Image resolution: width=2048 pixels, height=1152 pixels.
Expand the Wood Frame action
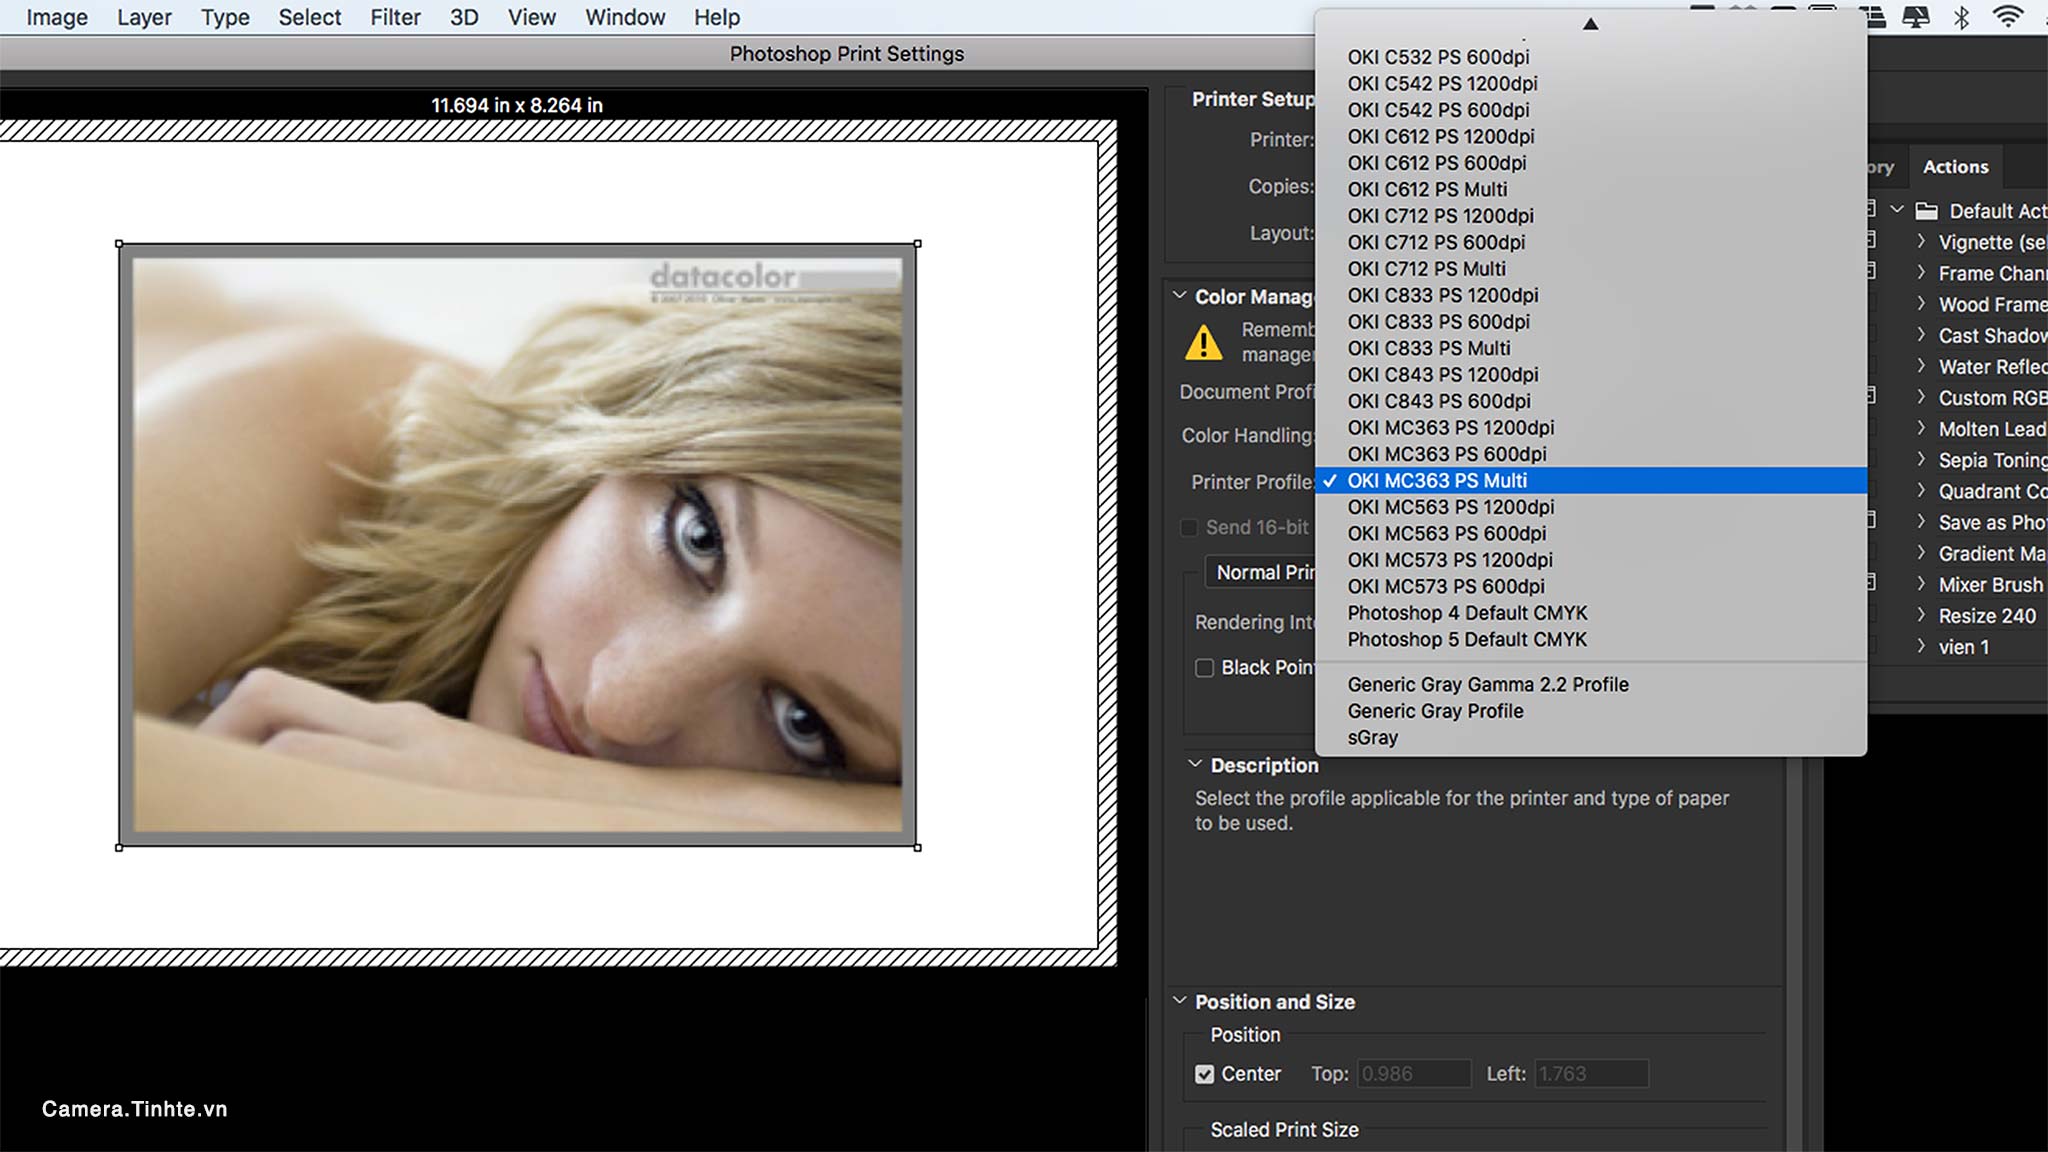[1921, 303]
